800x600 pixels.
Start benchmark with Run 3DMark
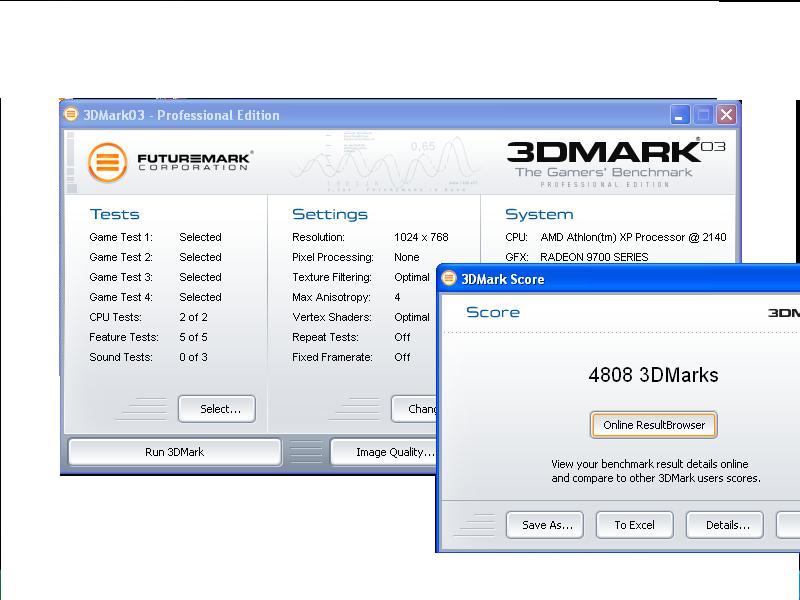(x=174, y=452)
